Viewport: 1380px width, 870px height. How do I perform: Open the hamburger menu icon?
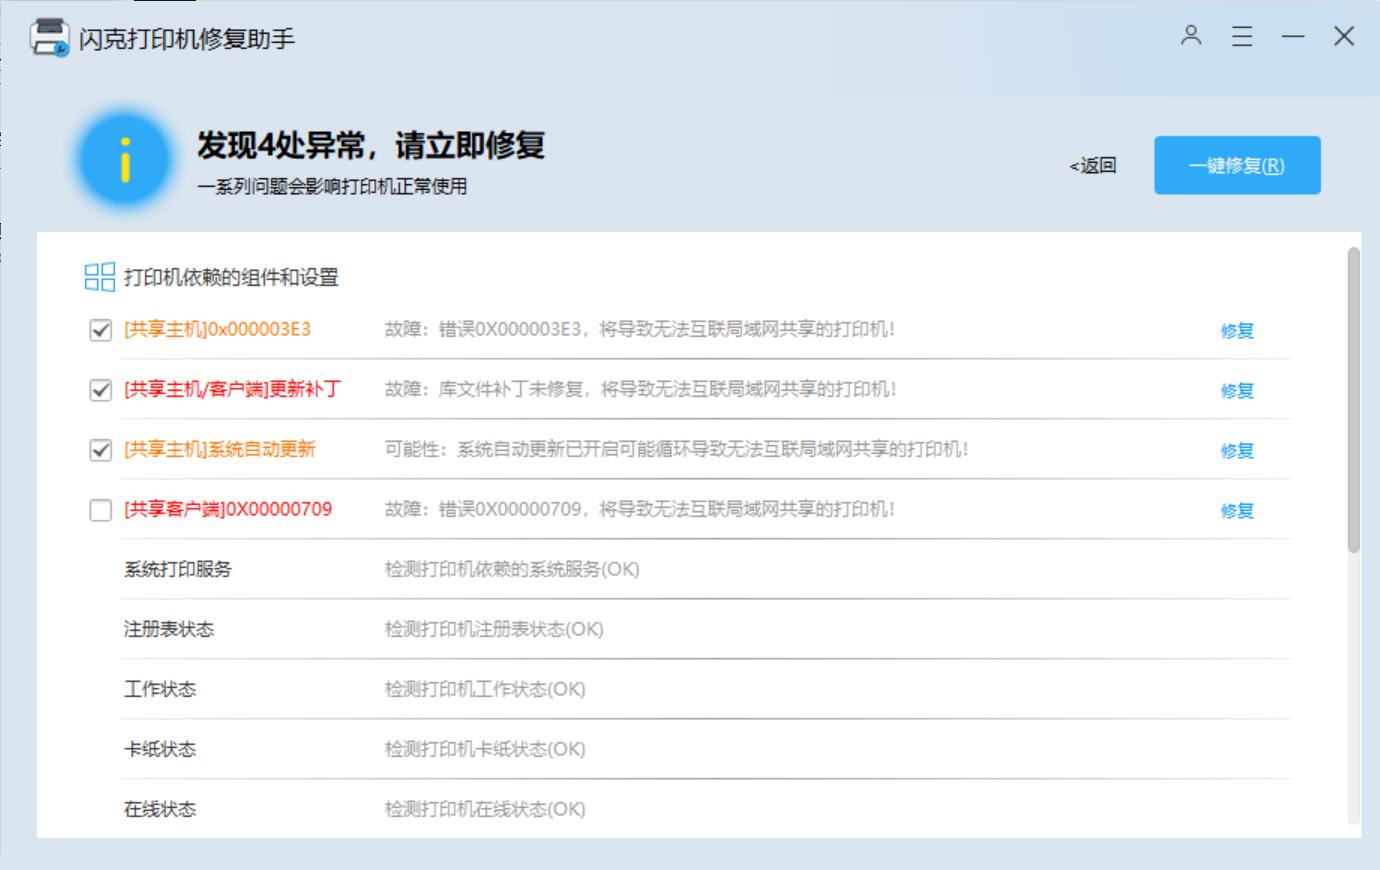pyautogui.click(x=1241, y=37)
